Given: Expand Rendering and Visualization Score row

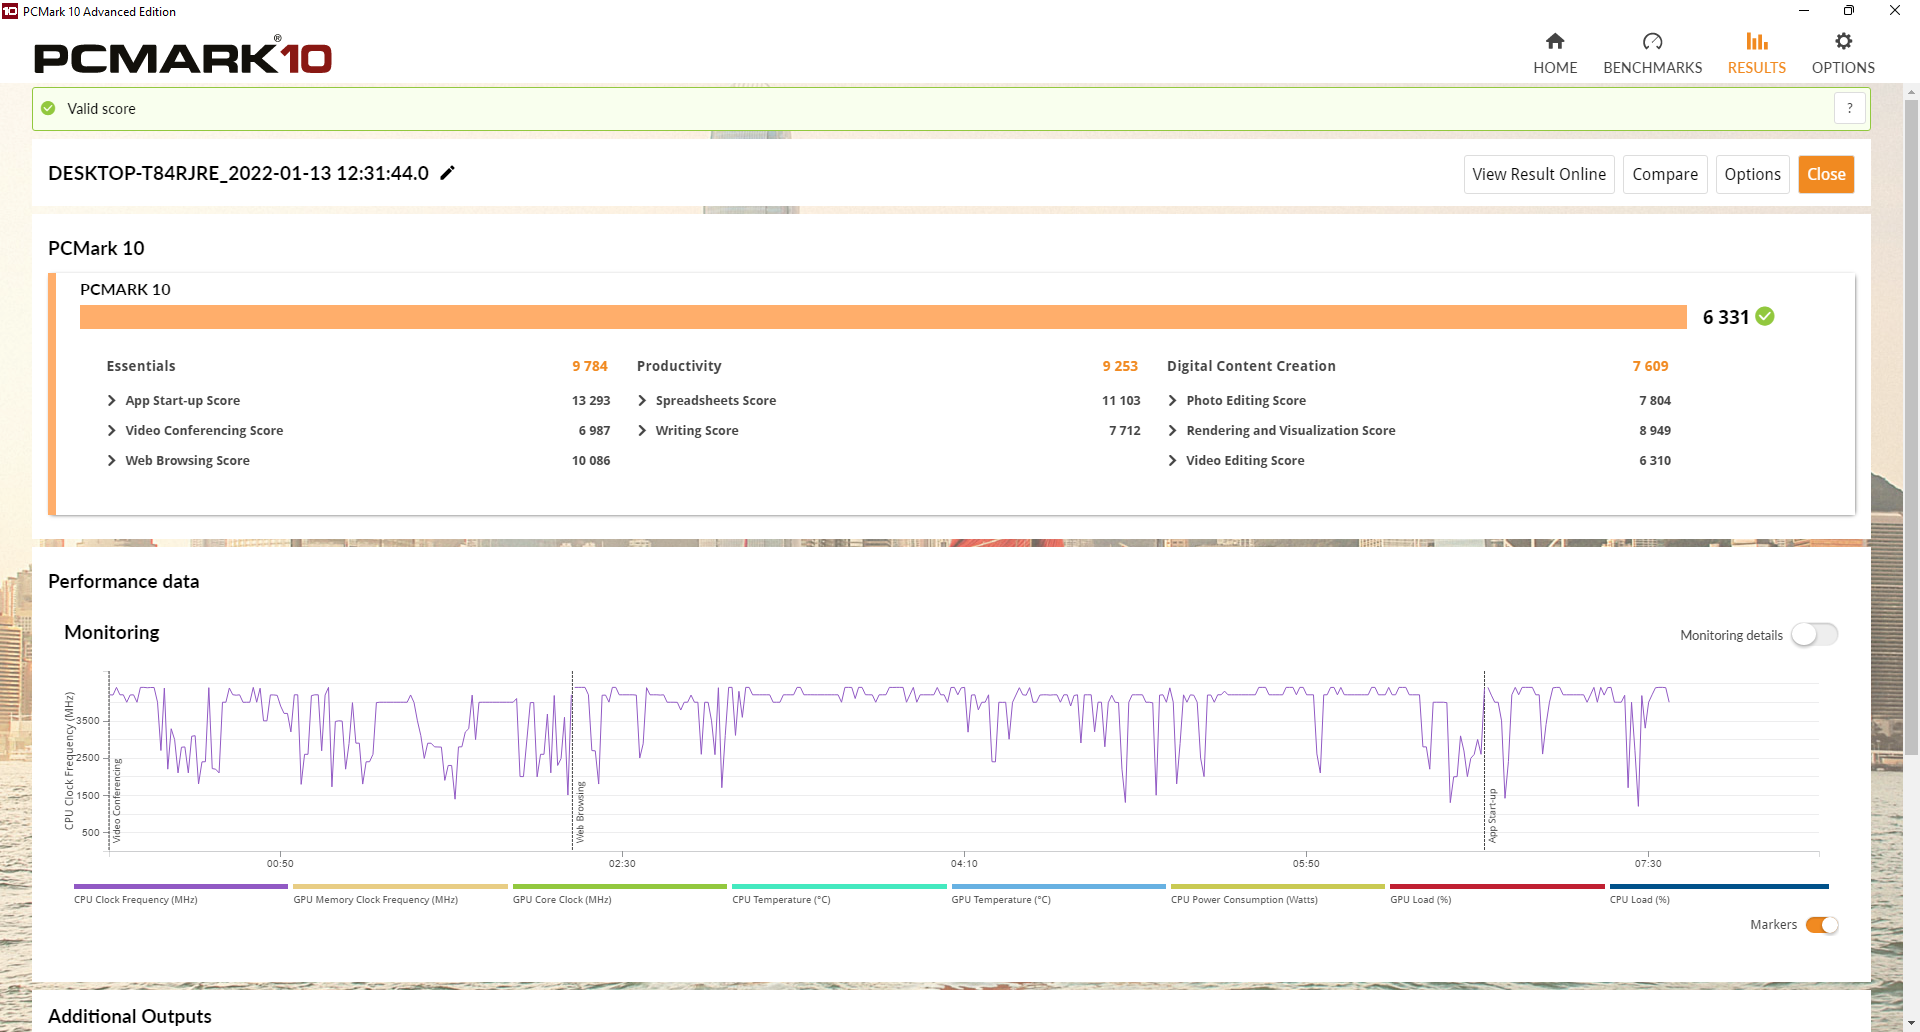Looking at the screenshot, I should 1172,430.
